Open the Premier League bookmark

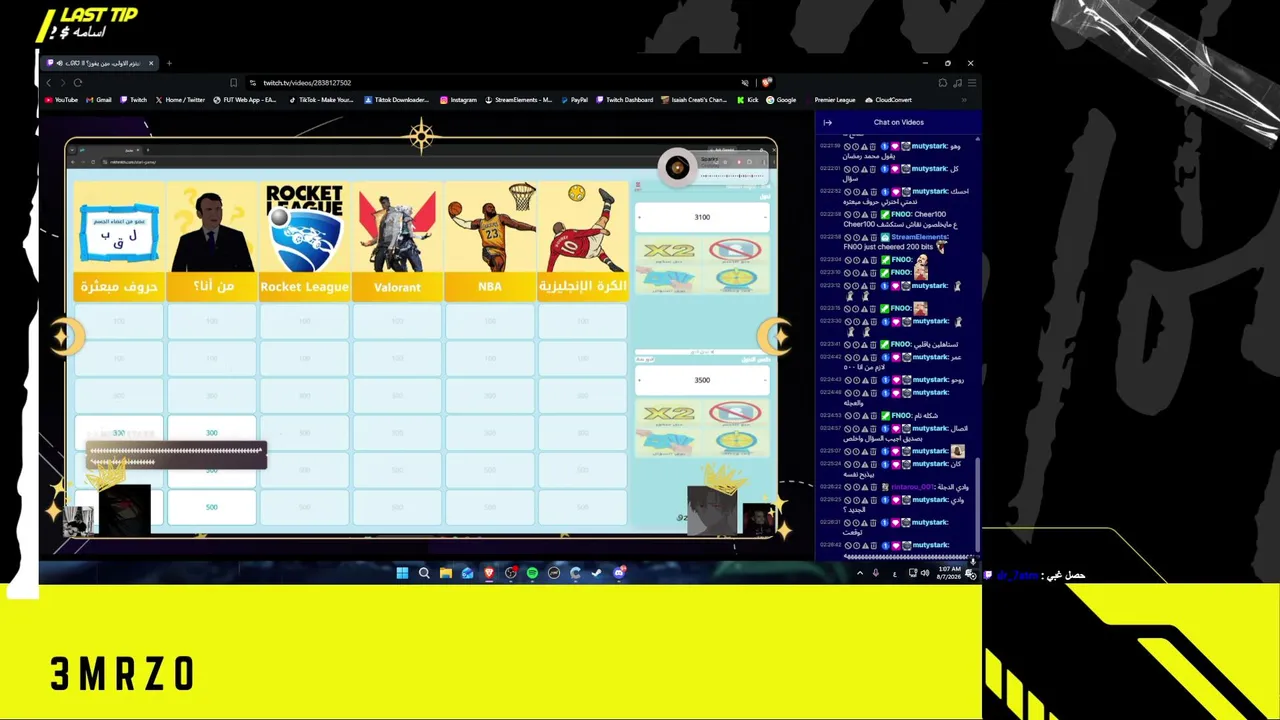coord(830,100)
